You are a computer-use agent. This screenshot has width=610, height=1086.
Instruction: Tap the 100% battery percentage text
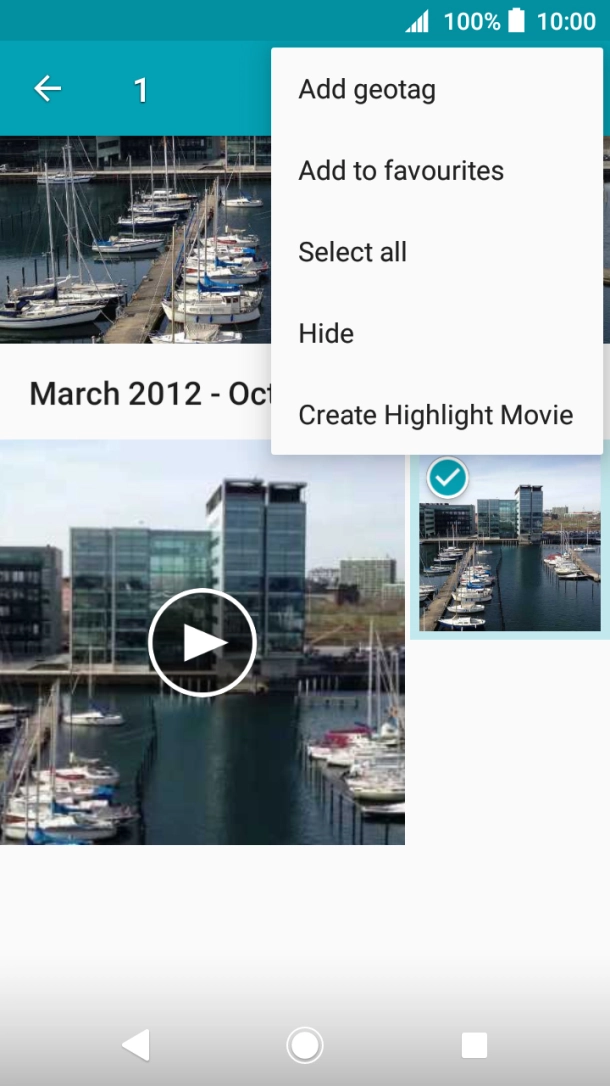coord(471,21)
